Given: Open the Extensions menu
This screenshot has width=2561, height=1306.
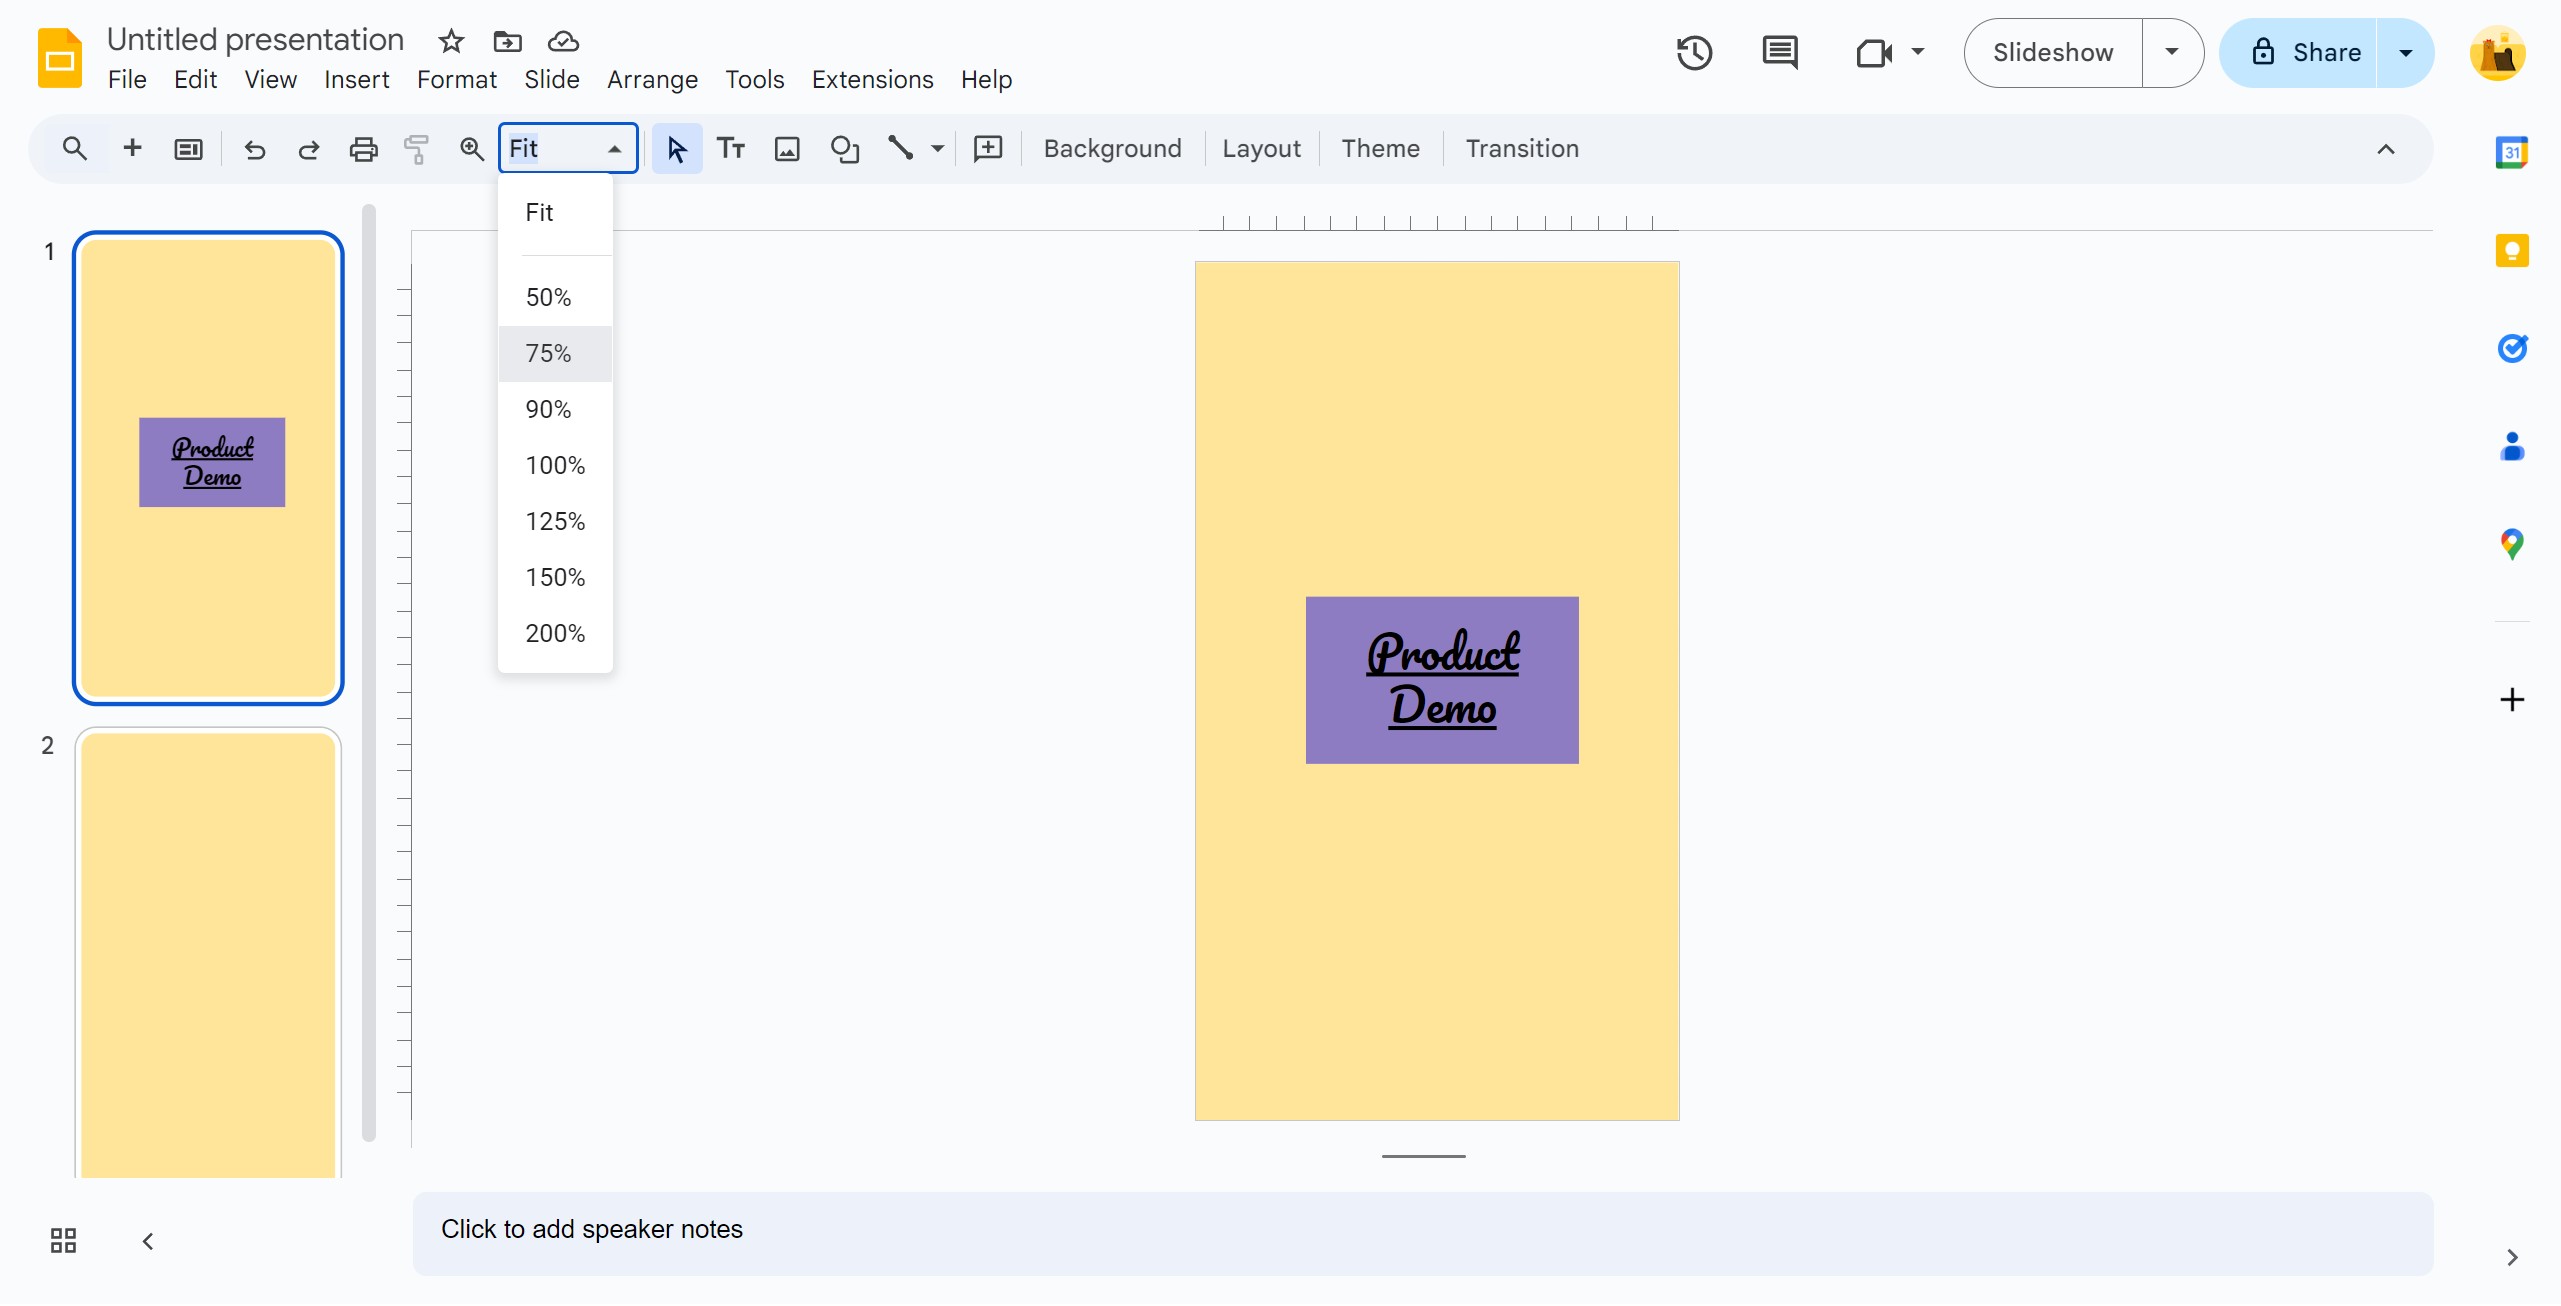Looking at the screenshot, I should [x=872, y=79].
